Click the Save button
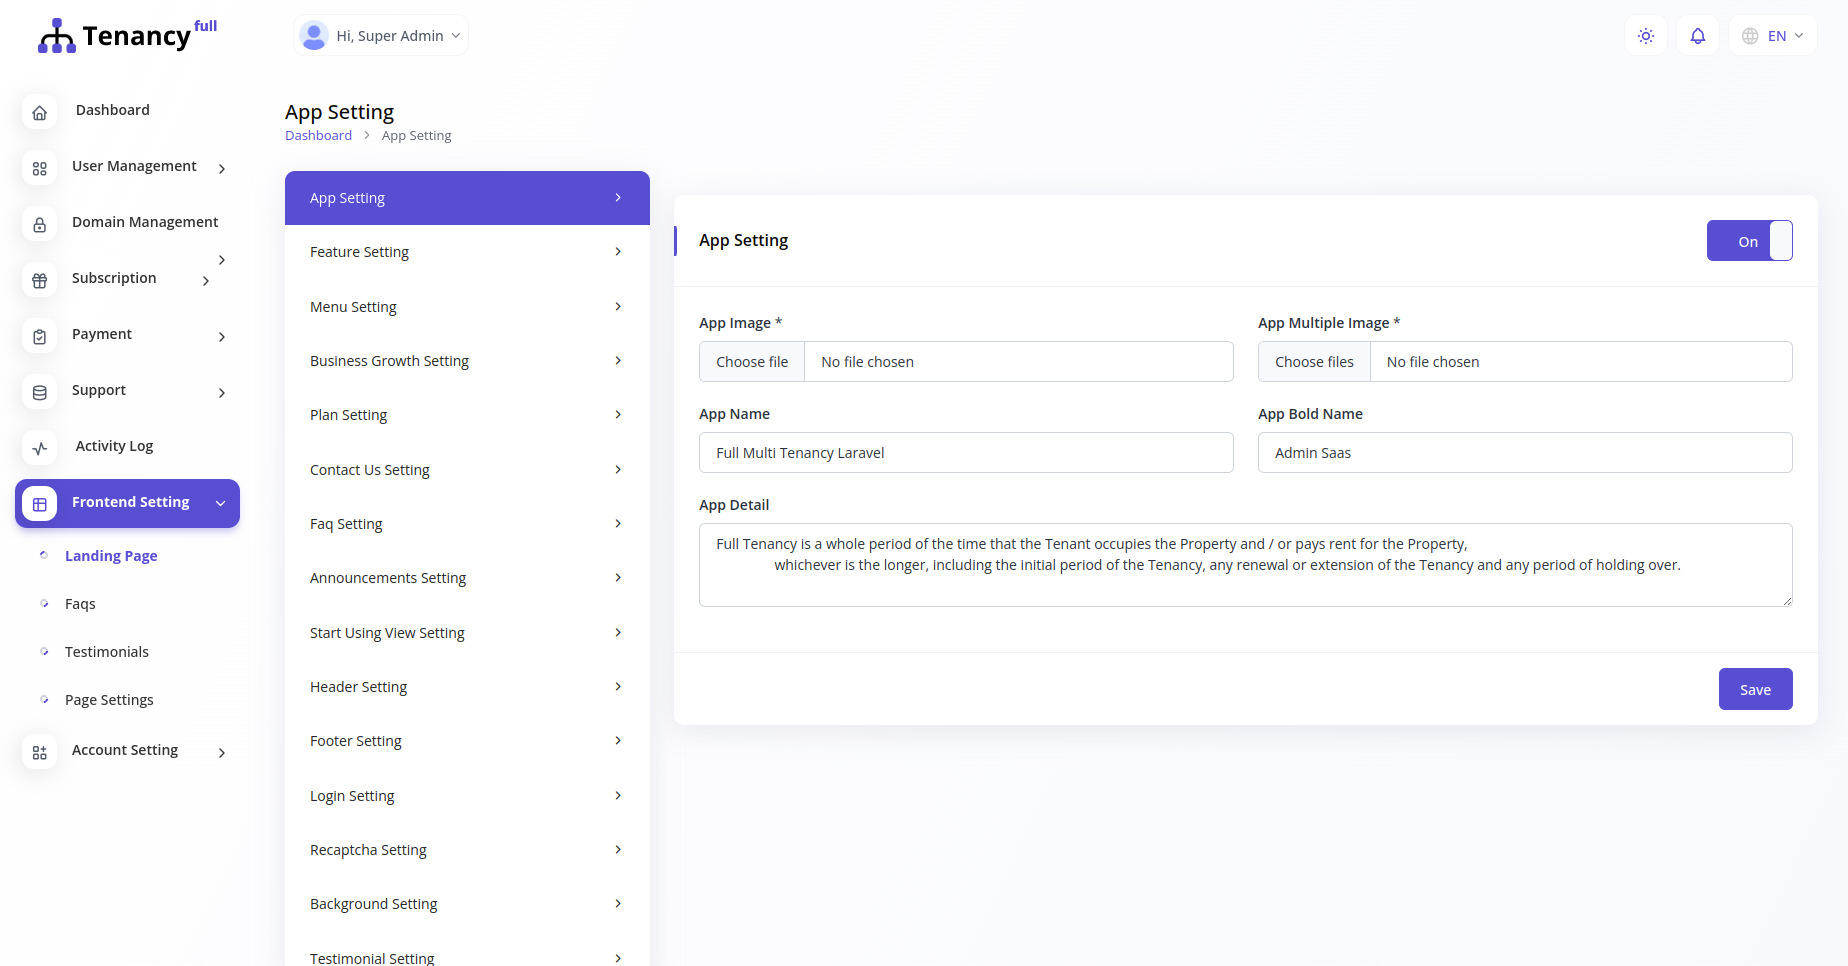This screenshot has height=966, width=1848. 1755,689
